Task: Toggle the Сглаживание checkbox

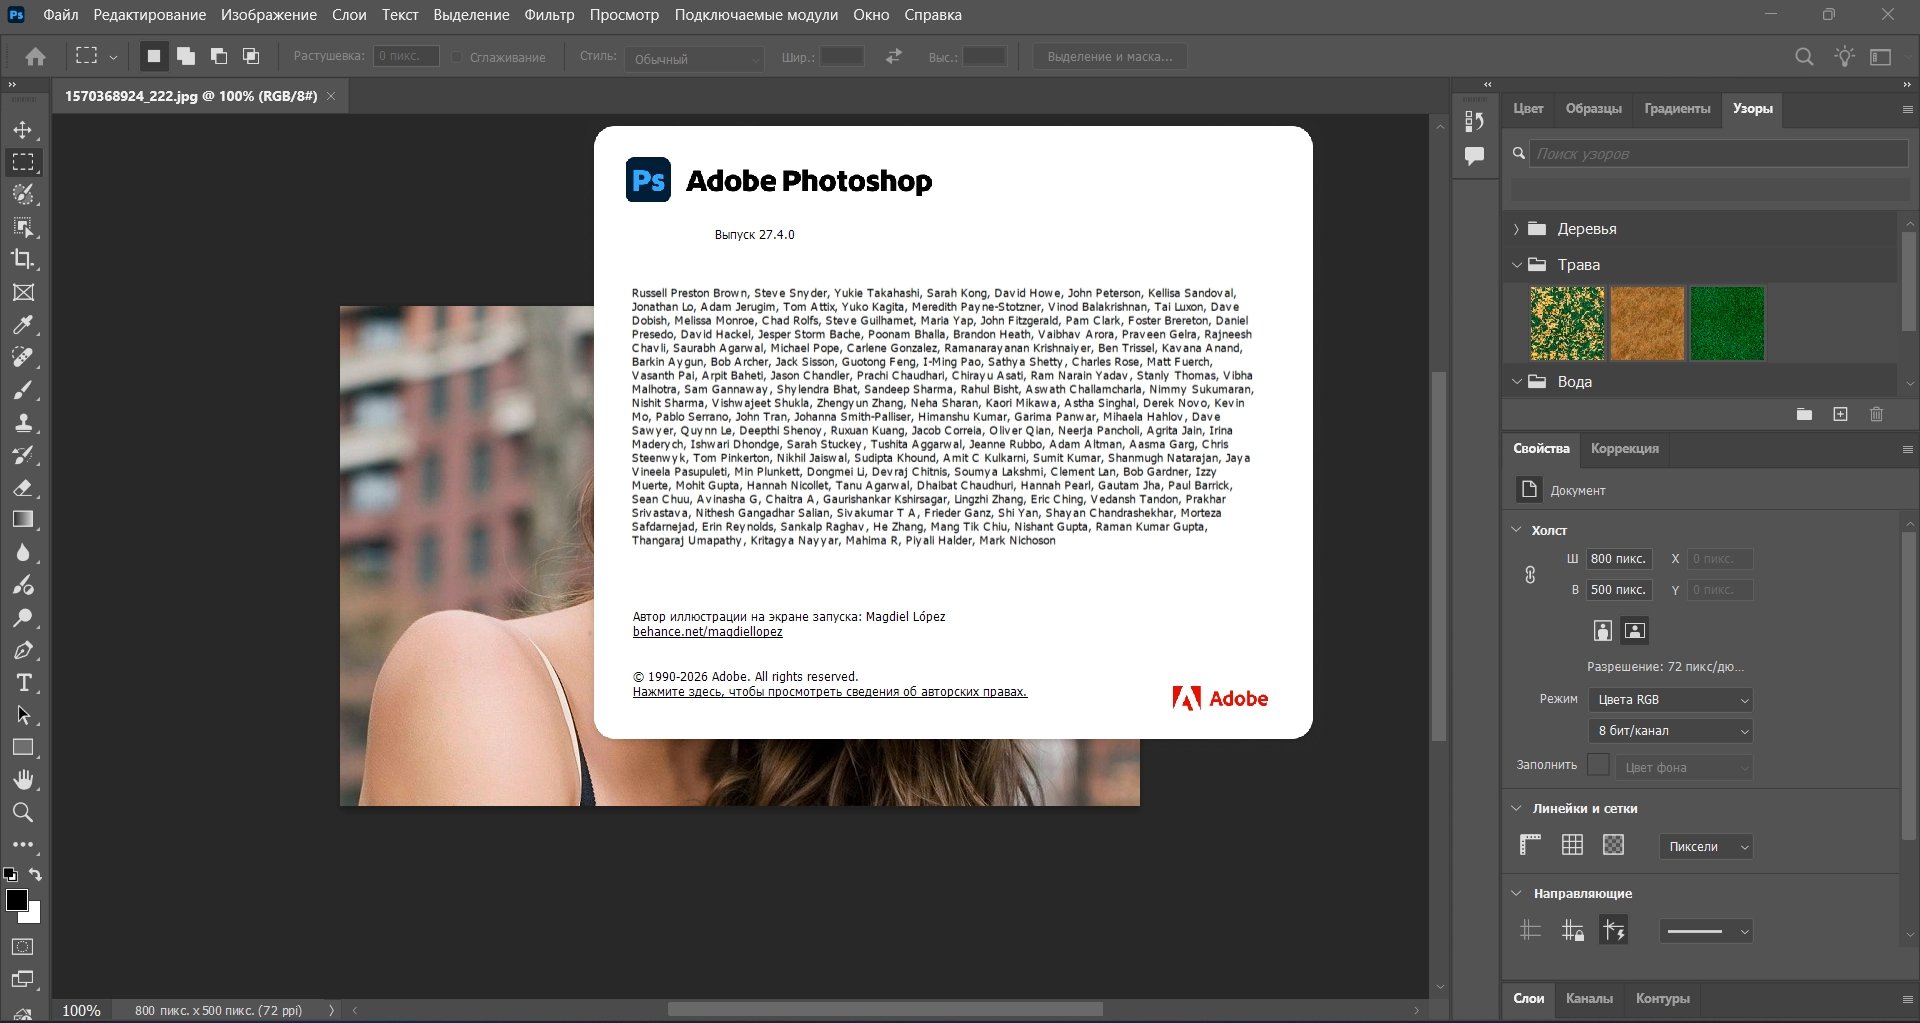Action: pyautogui.click(x=457, y=57)
